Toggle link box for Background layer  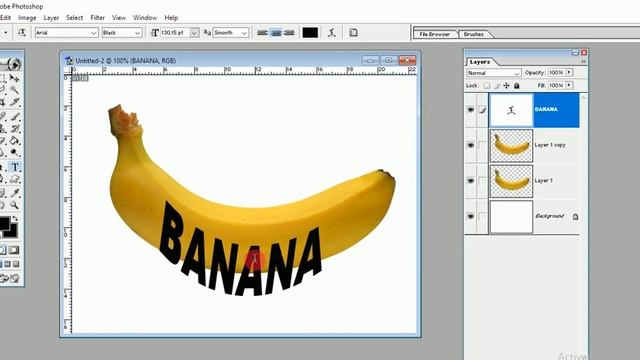point(482,216)
